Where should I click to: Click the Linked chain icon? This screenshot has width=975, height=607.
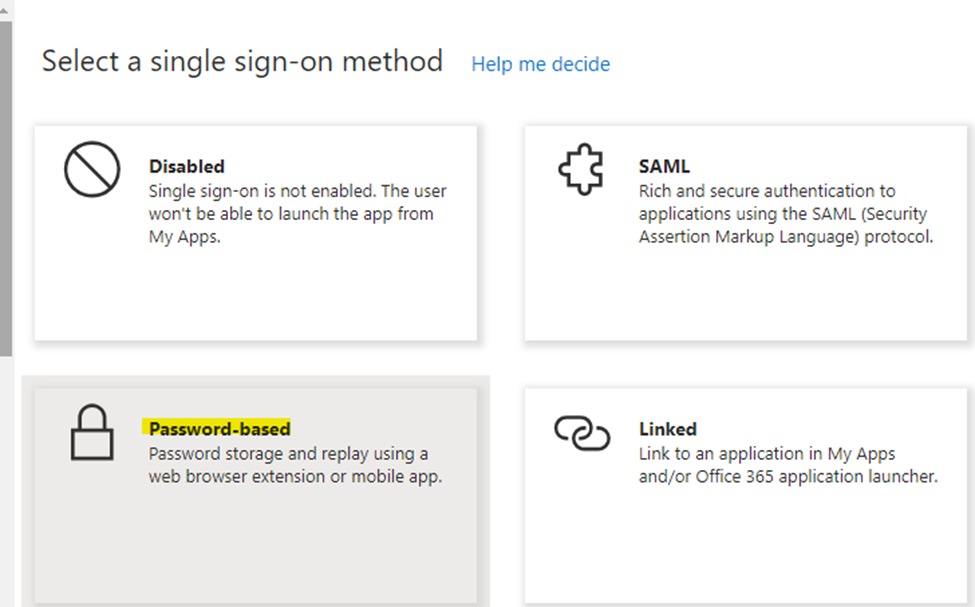coord(581,432)
